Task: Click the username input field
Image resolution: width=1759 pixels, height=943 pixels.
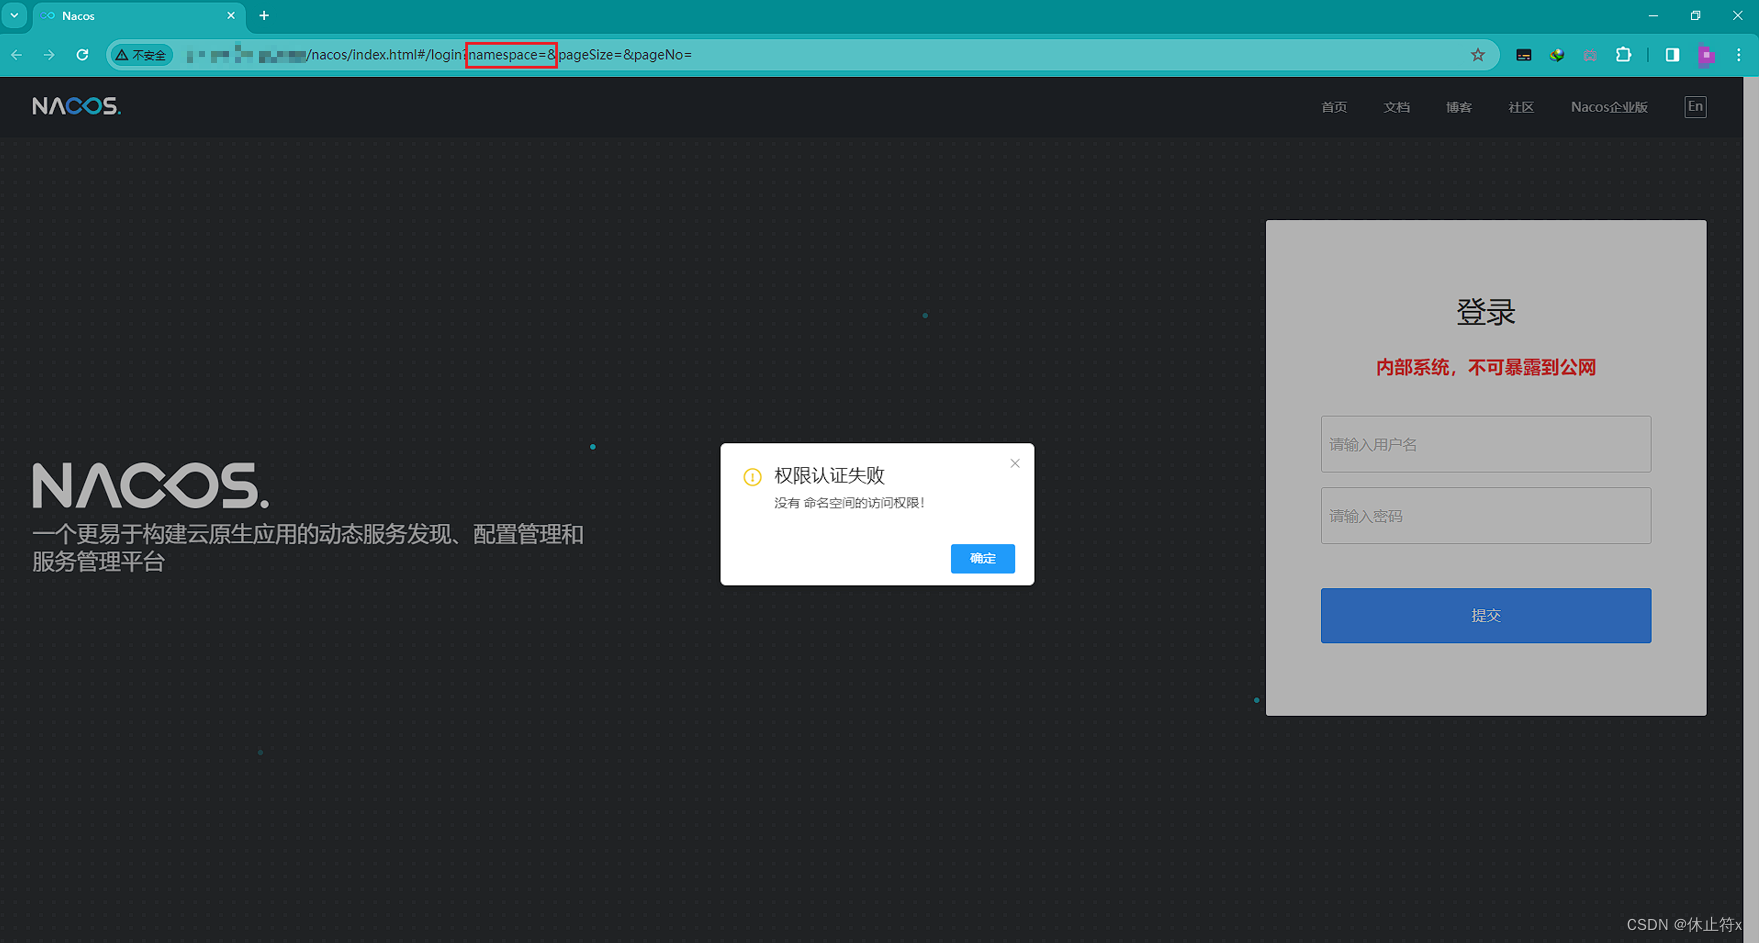Action: [1486, 444]
